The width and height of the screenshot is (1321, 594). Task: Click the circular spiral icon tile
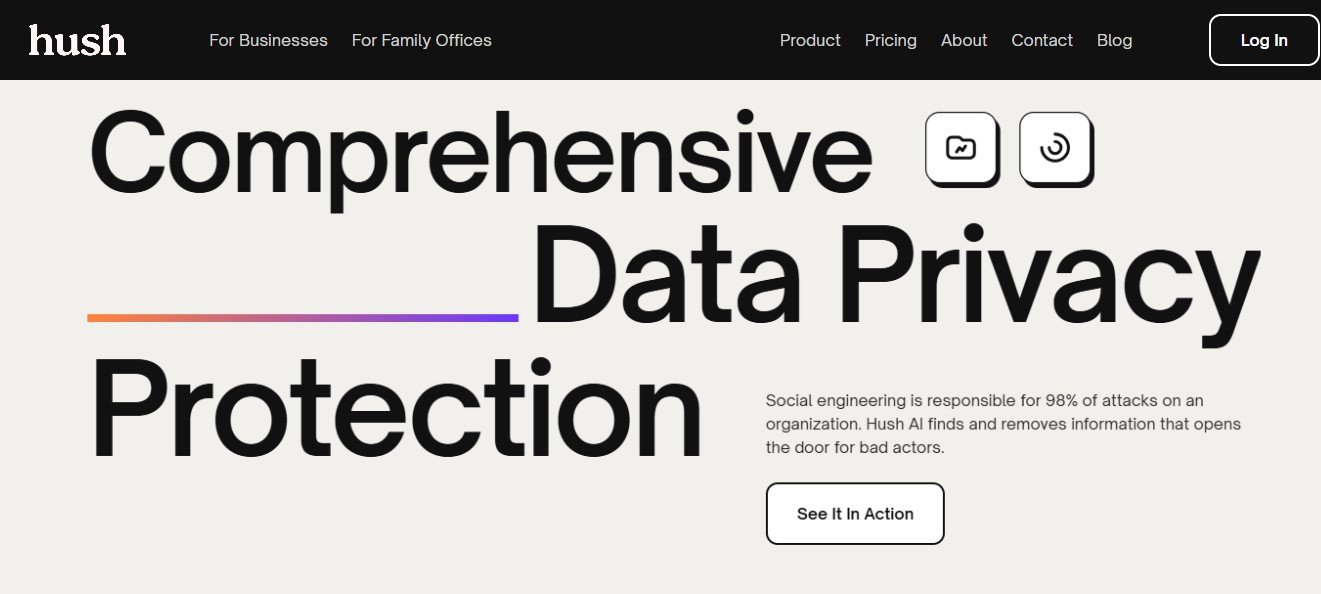[x=1055, y=148]
